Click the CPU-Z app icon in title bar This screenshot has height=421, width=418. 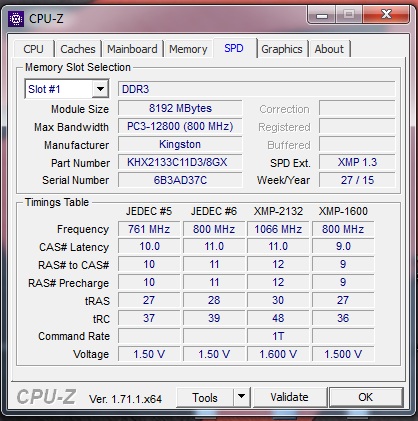(x=16, y=19)
